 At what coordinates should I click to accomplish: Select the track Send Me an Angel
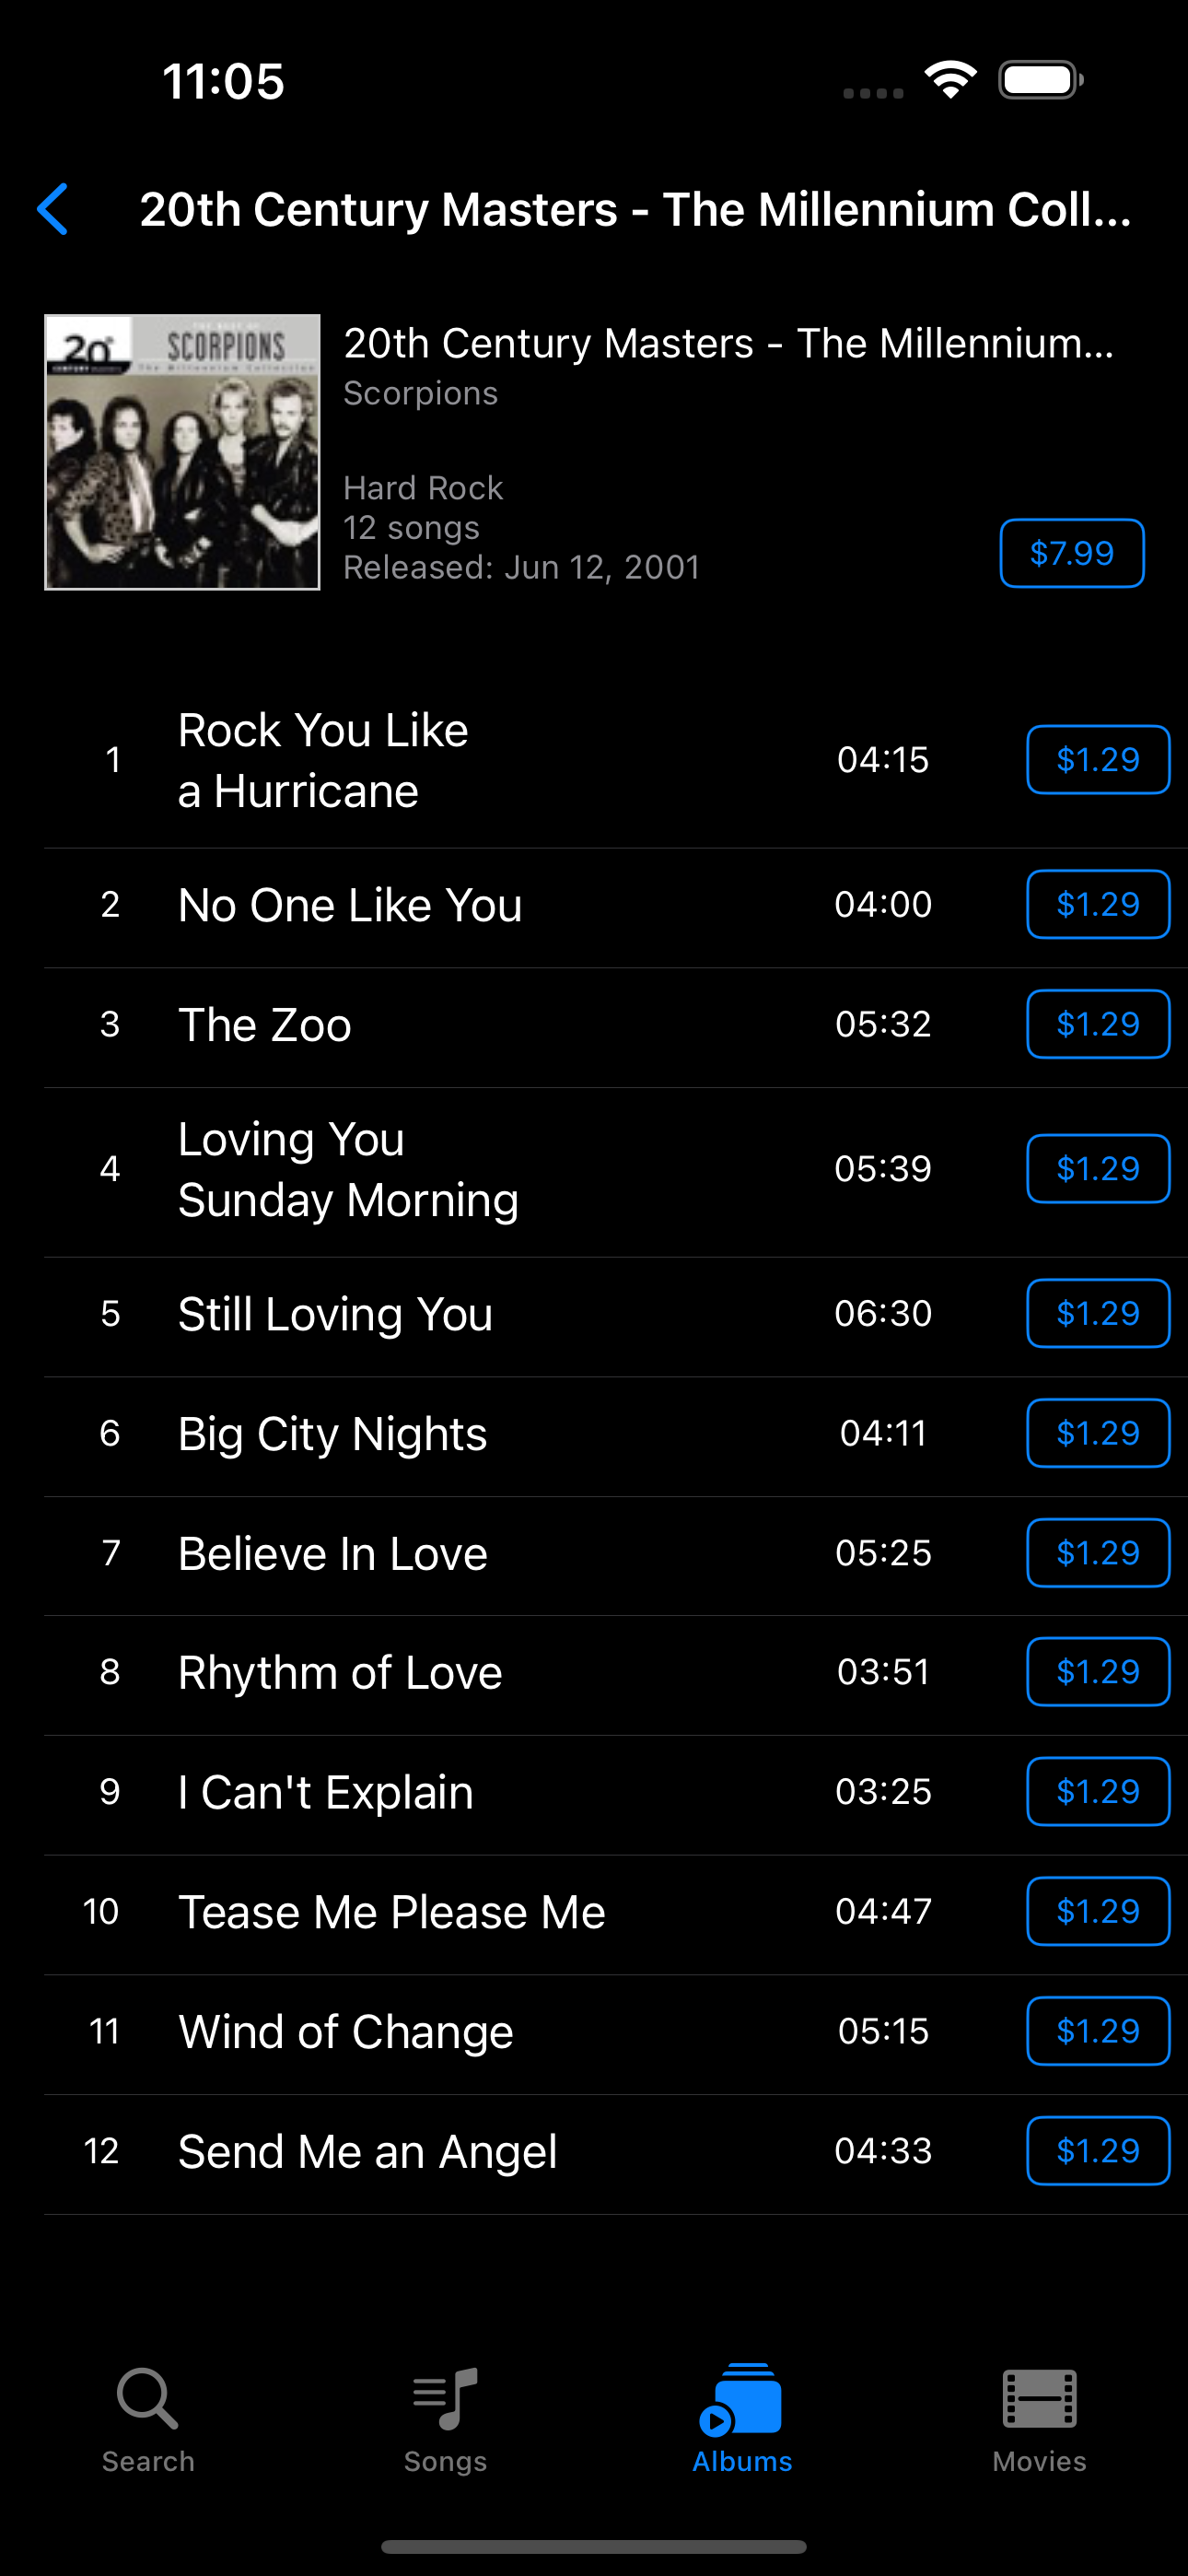point(616,2152)
